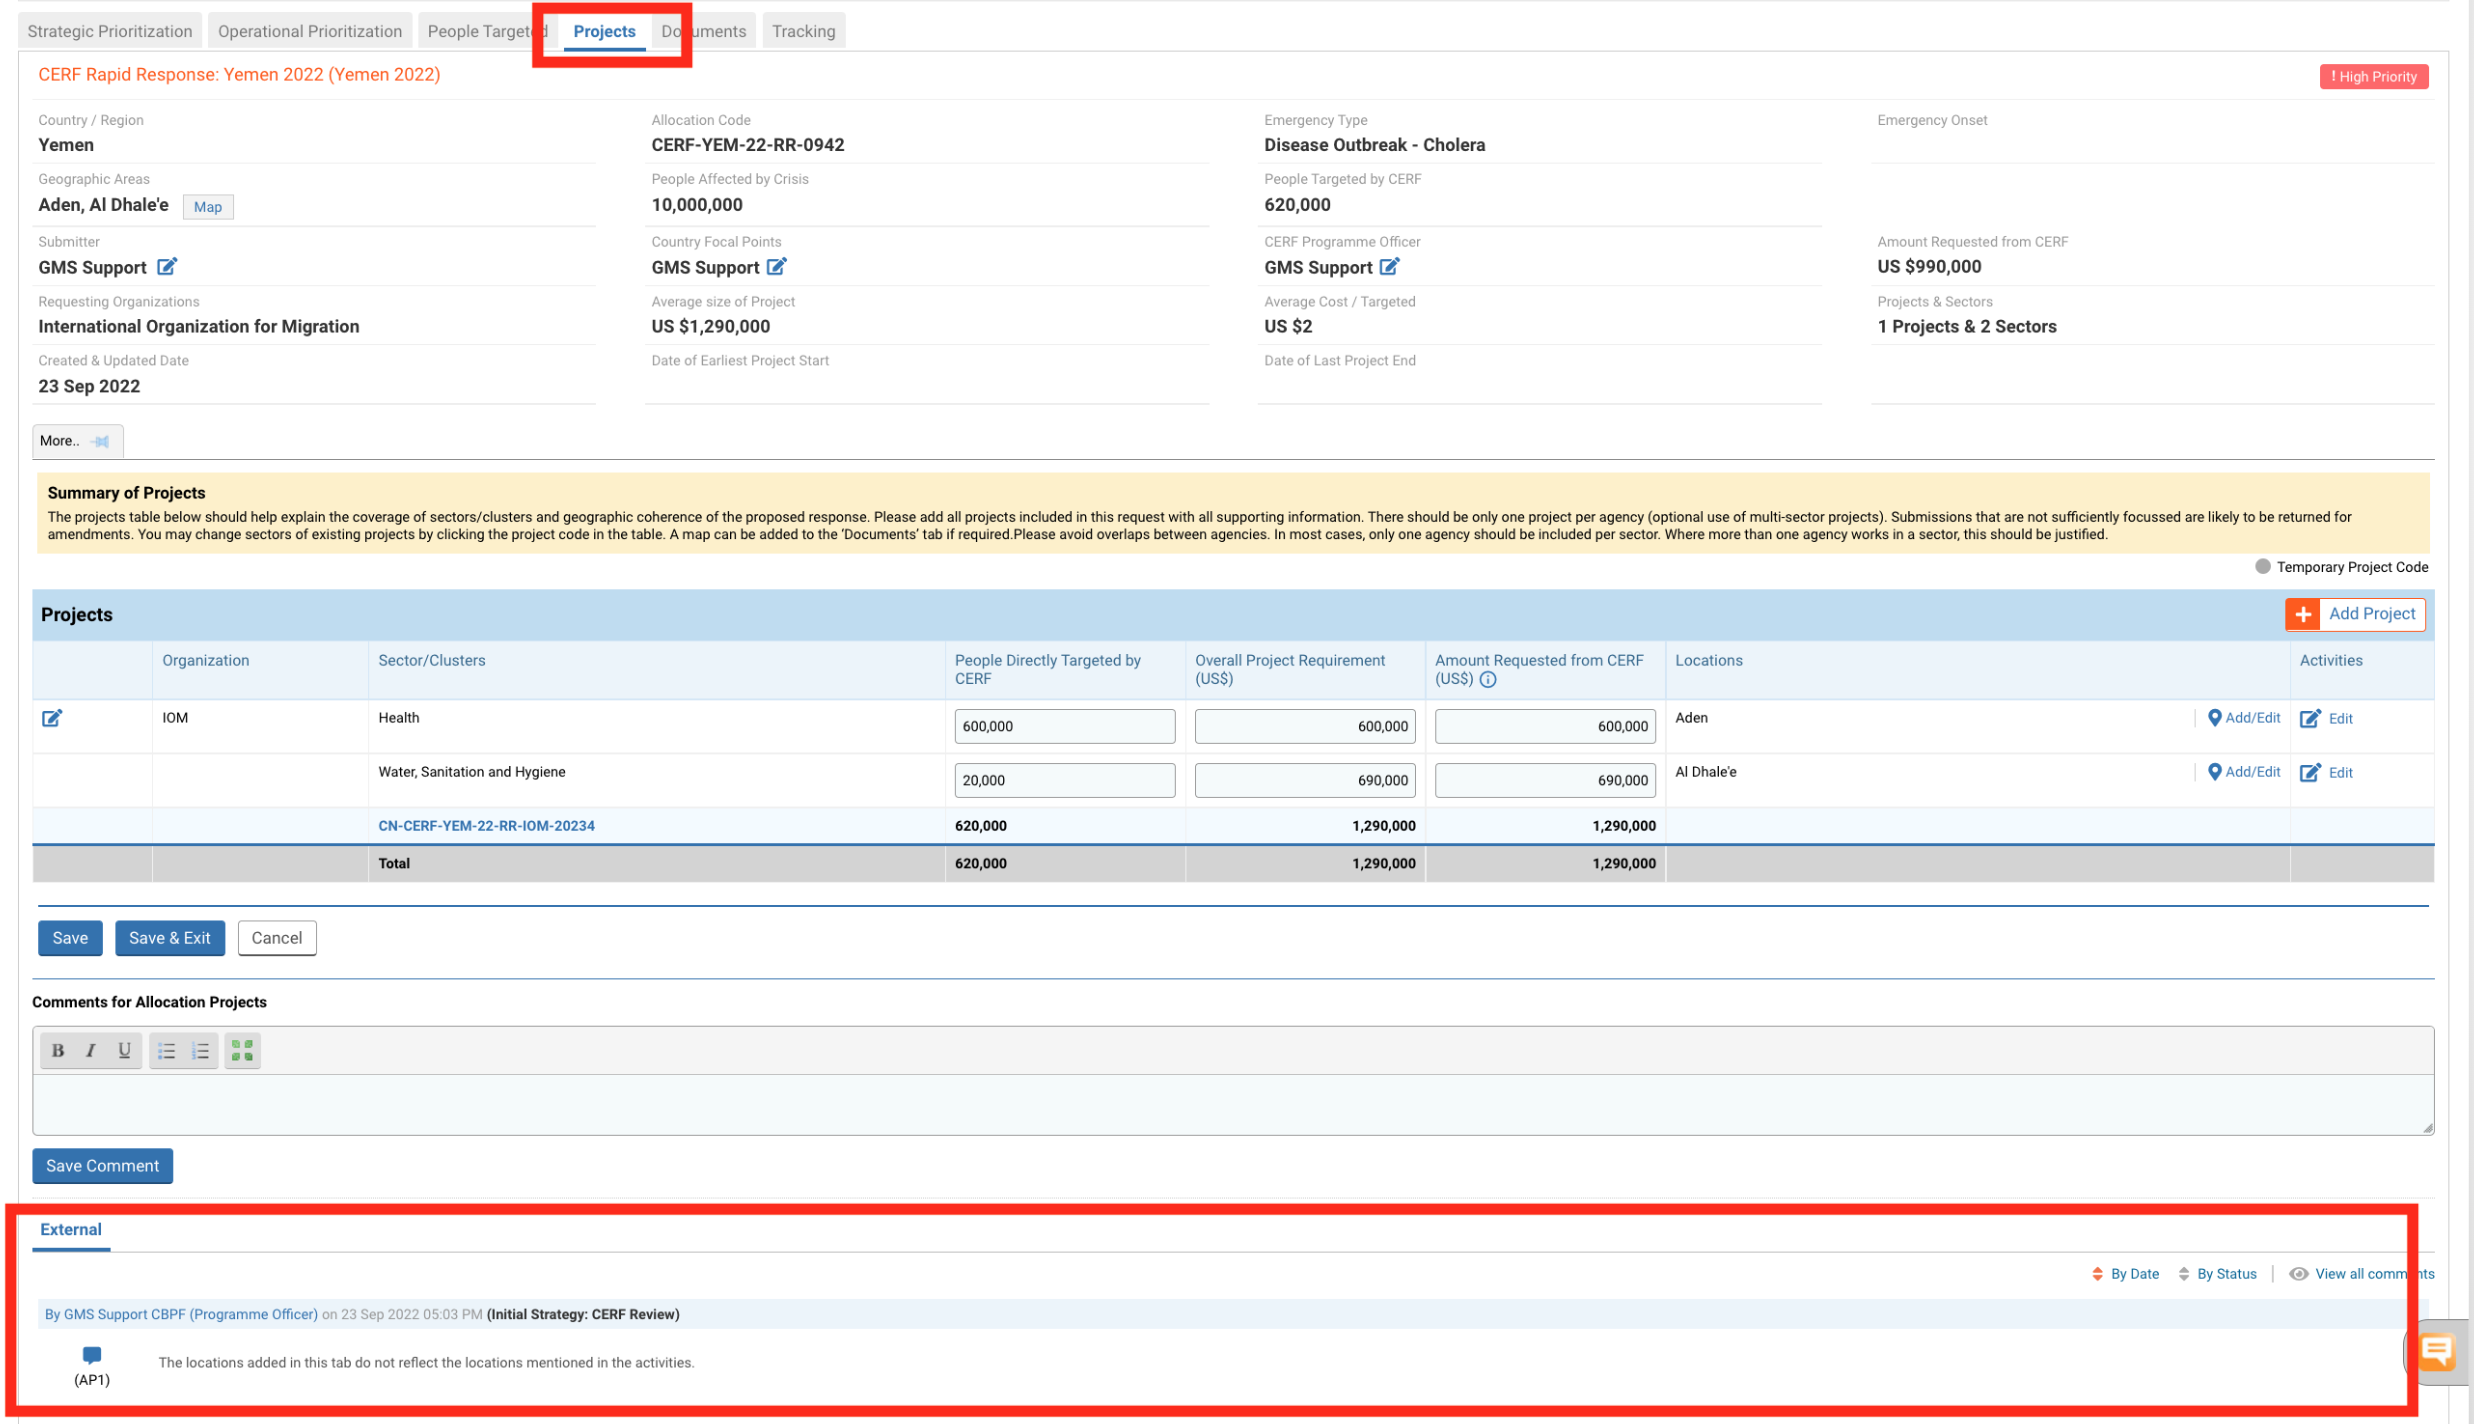Edit the Submitter GMS Support pencil icon
Screen dimensions: 2474x1424
(167, 267)
